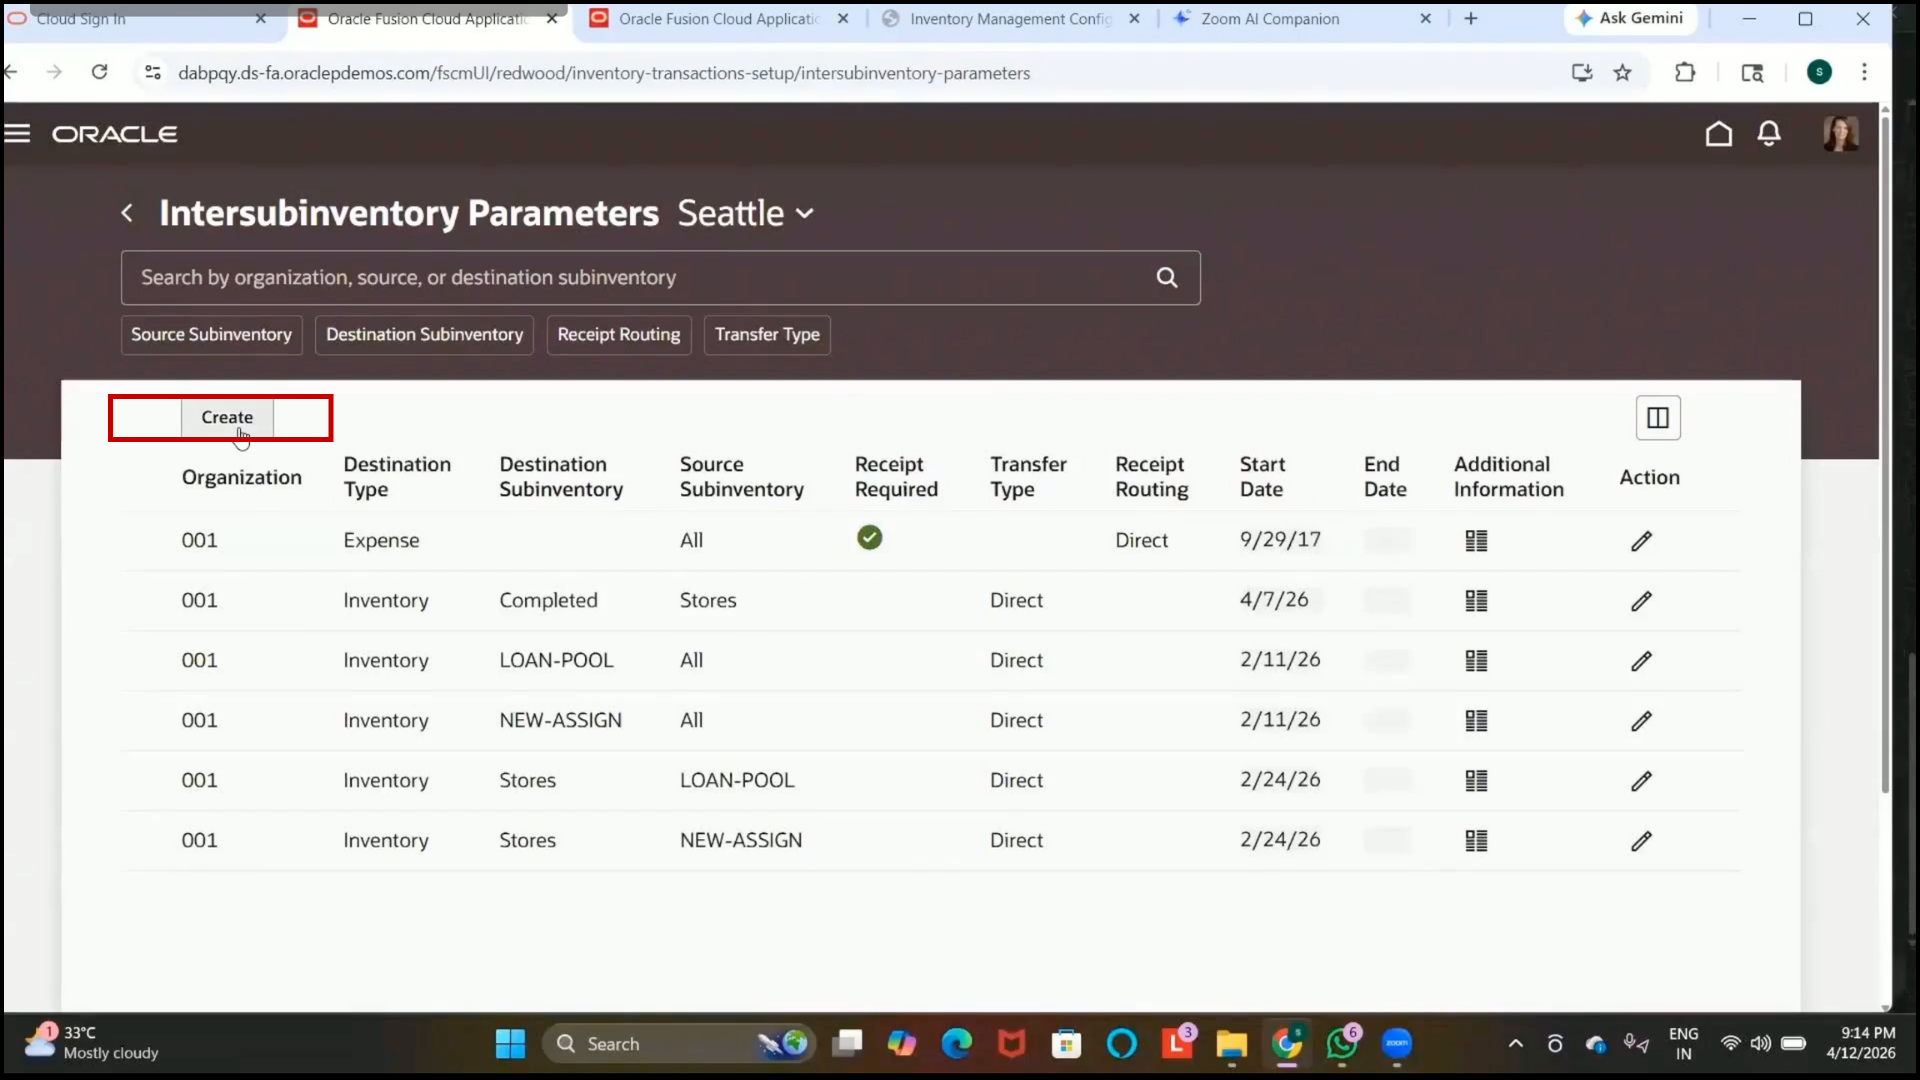Open a new browser tab
Image resolution: width=1920 pixels, height=1080 pixels.
pos(1470,18)
